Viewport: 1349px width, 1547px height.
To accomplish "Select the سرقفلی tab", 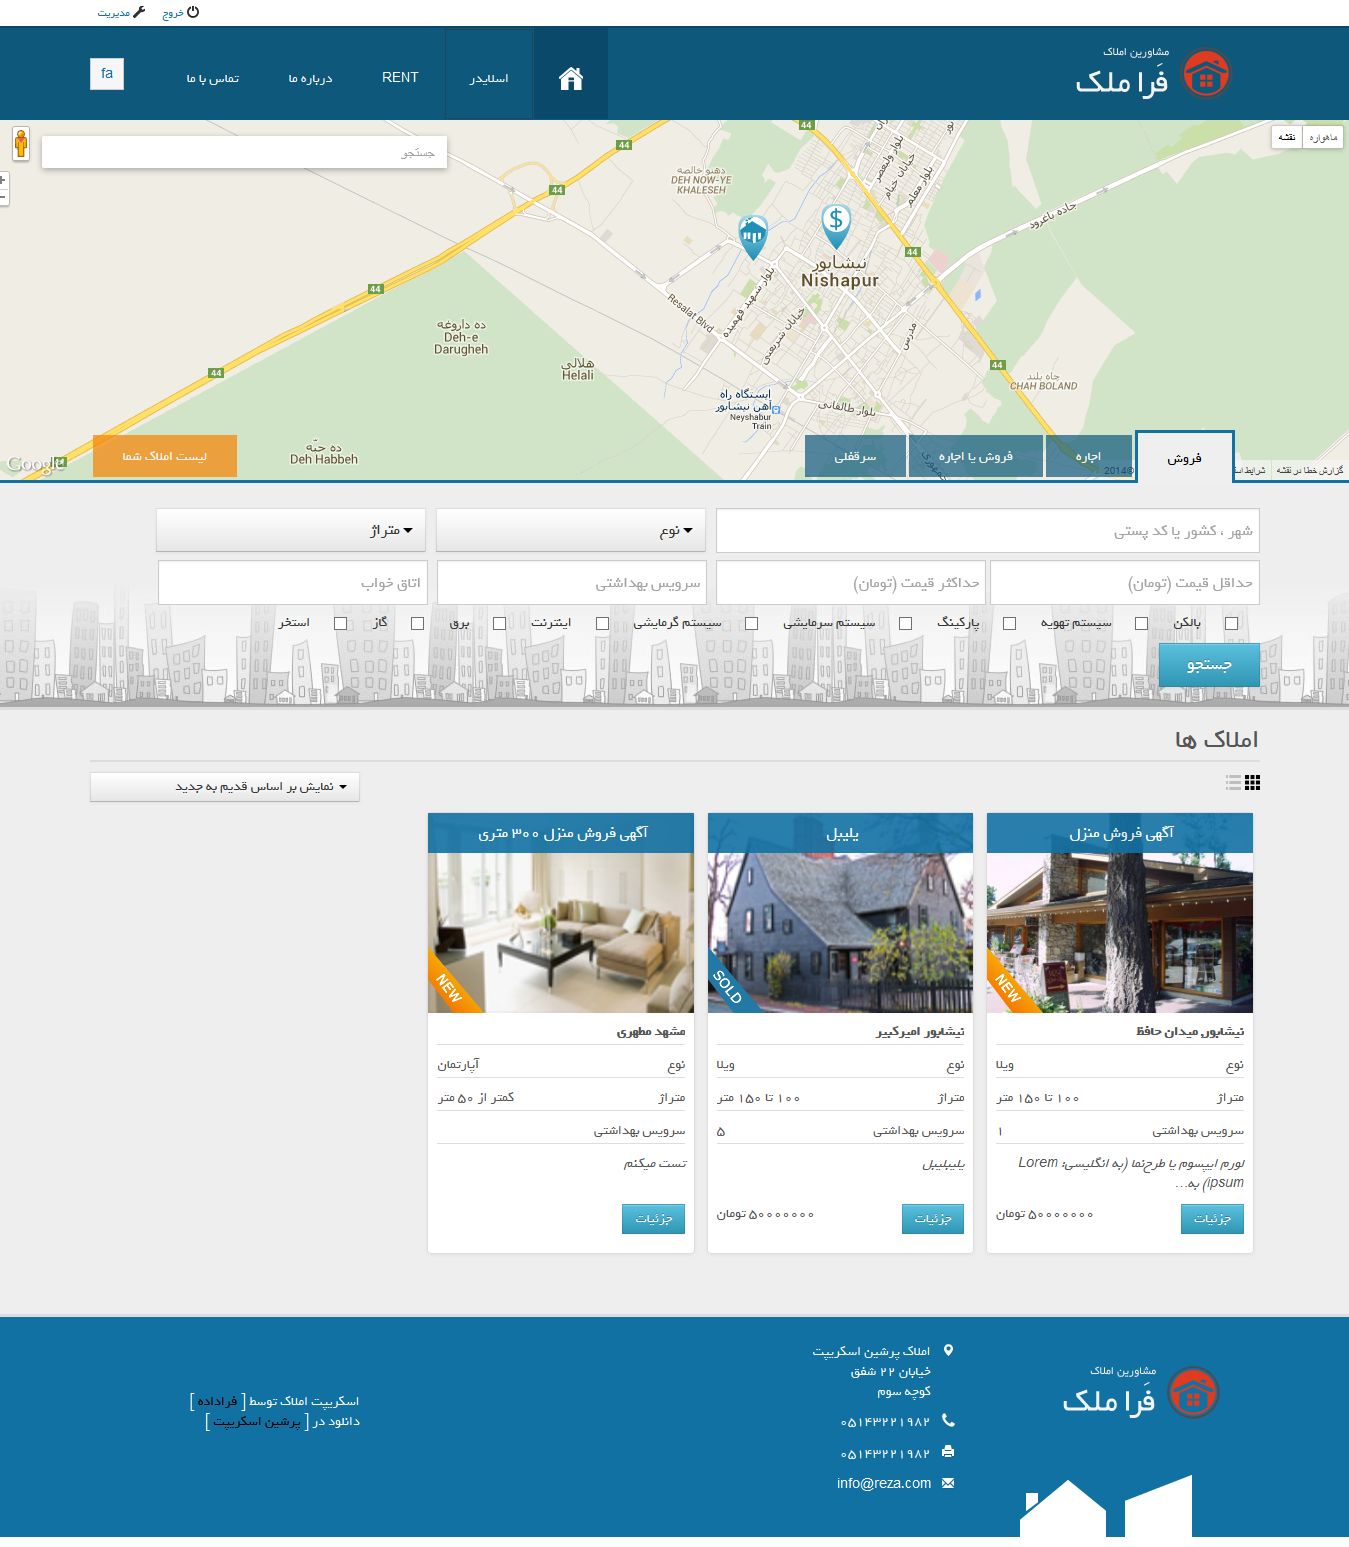I will tap(856, 456).
